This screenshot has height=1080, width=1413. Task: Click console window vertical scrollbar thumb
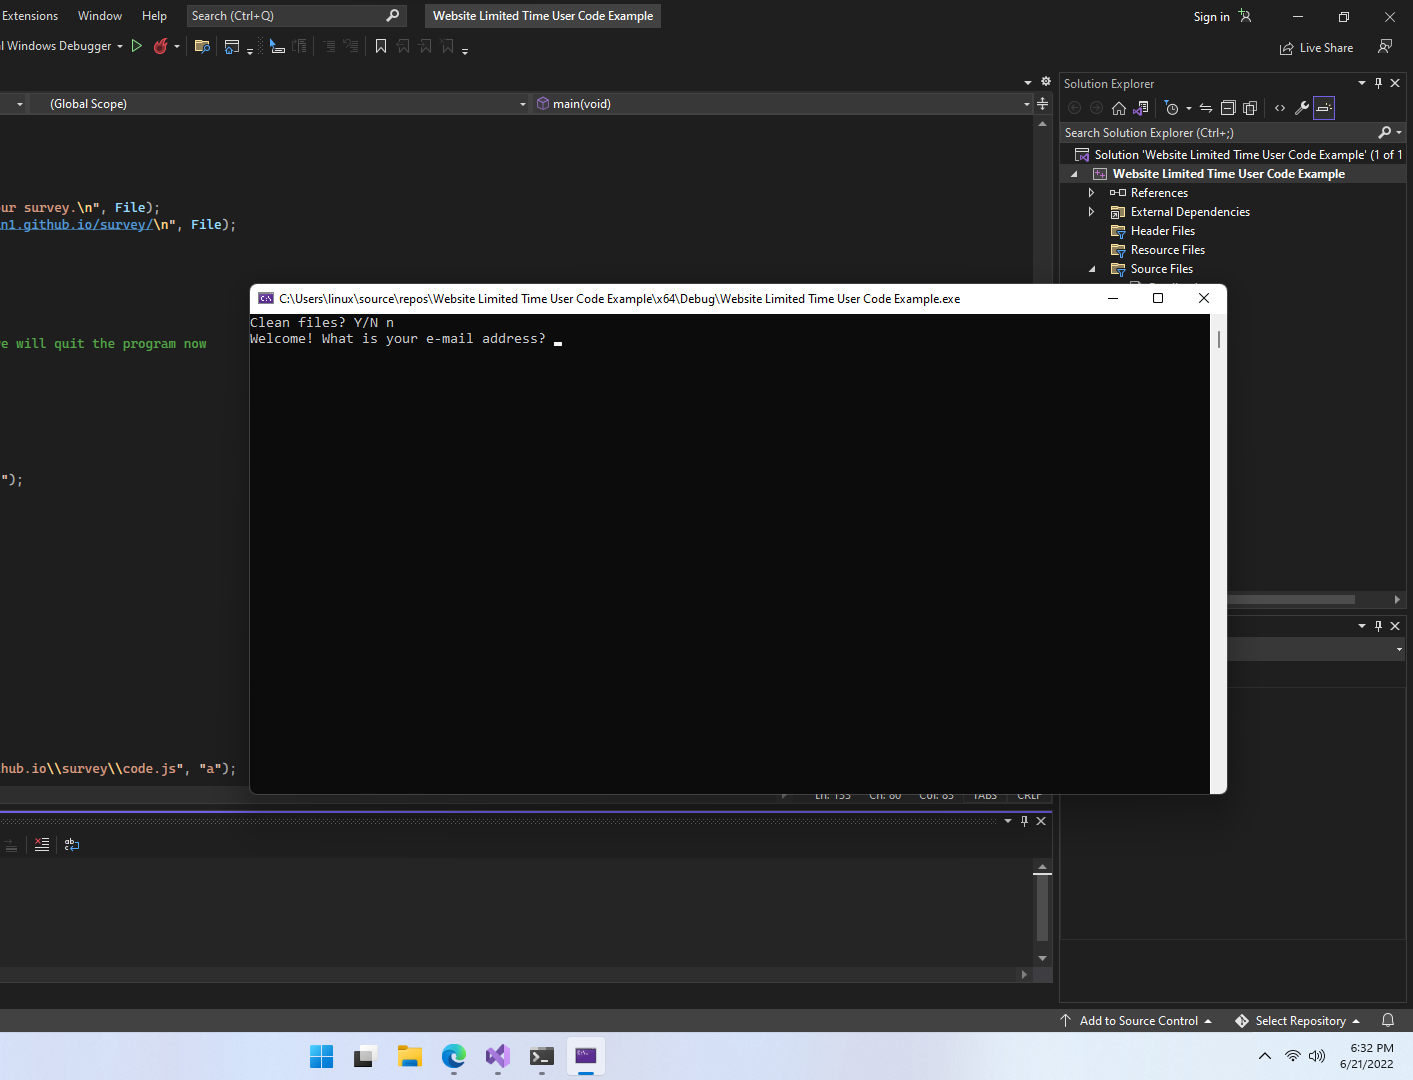tap(1218, 339)
